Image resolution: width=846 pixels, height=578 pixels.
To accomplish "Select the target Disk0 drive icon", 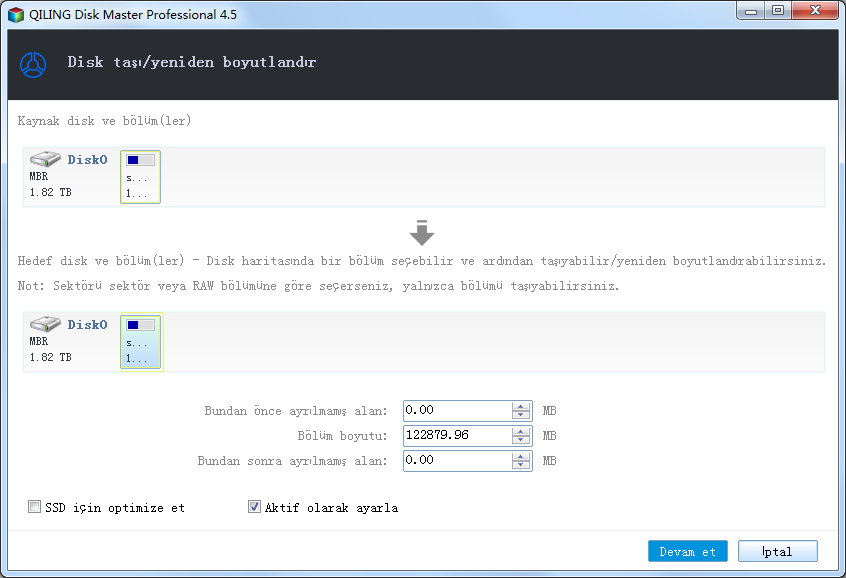I will coord(45,324).
